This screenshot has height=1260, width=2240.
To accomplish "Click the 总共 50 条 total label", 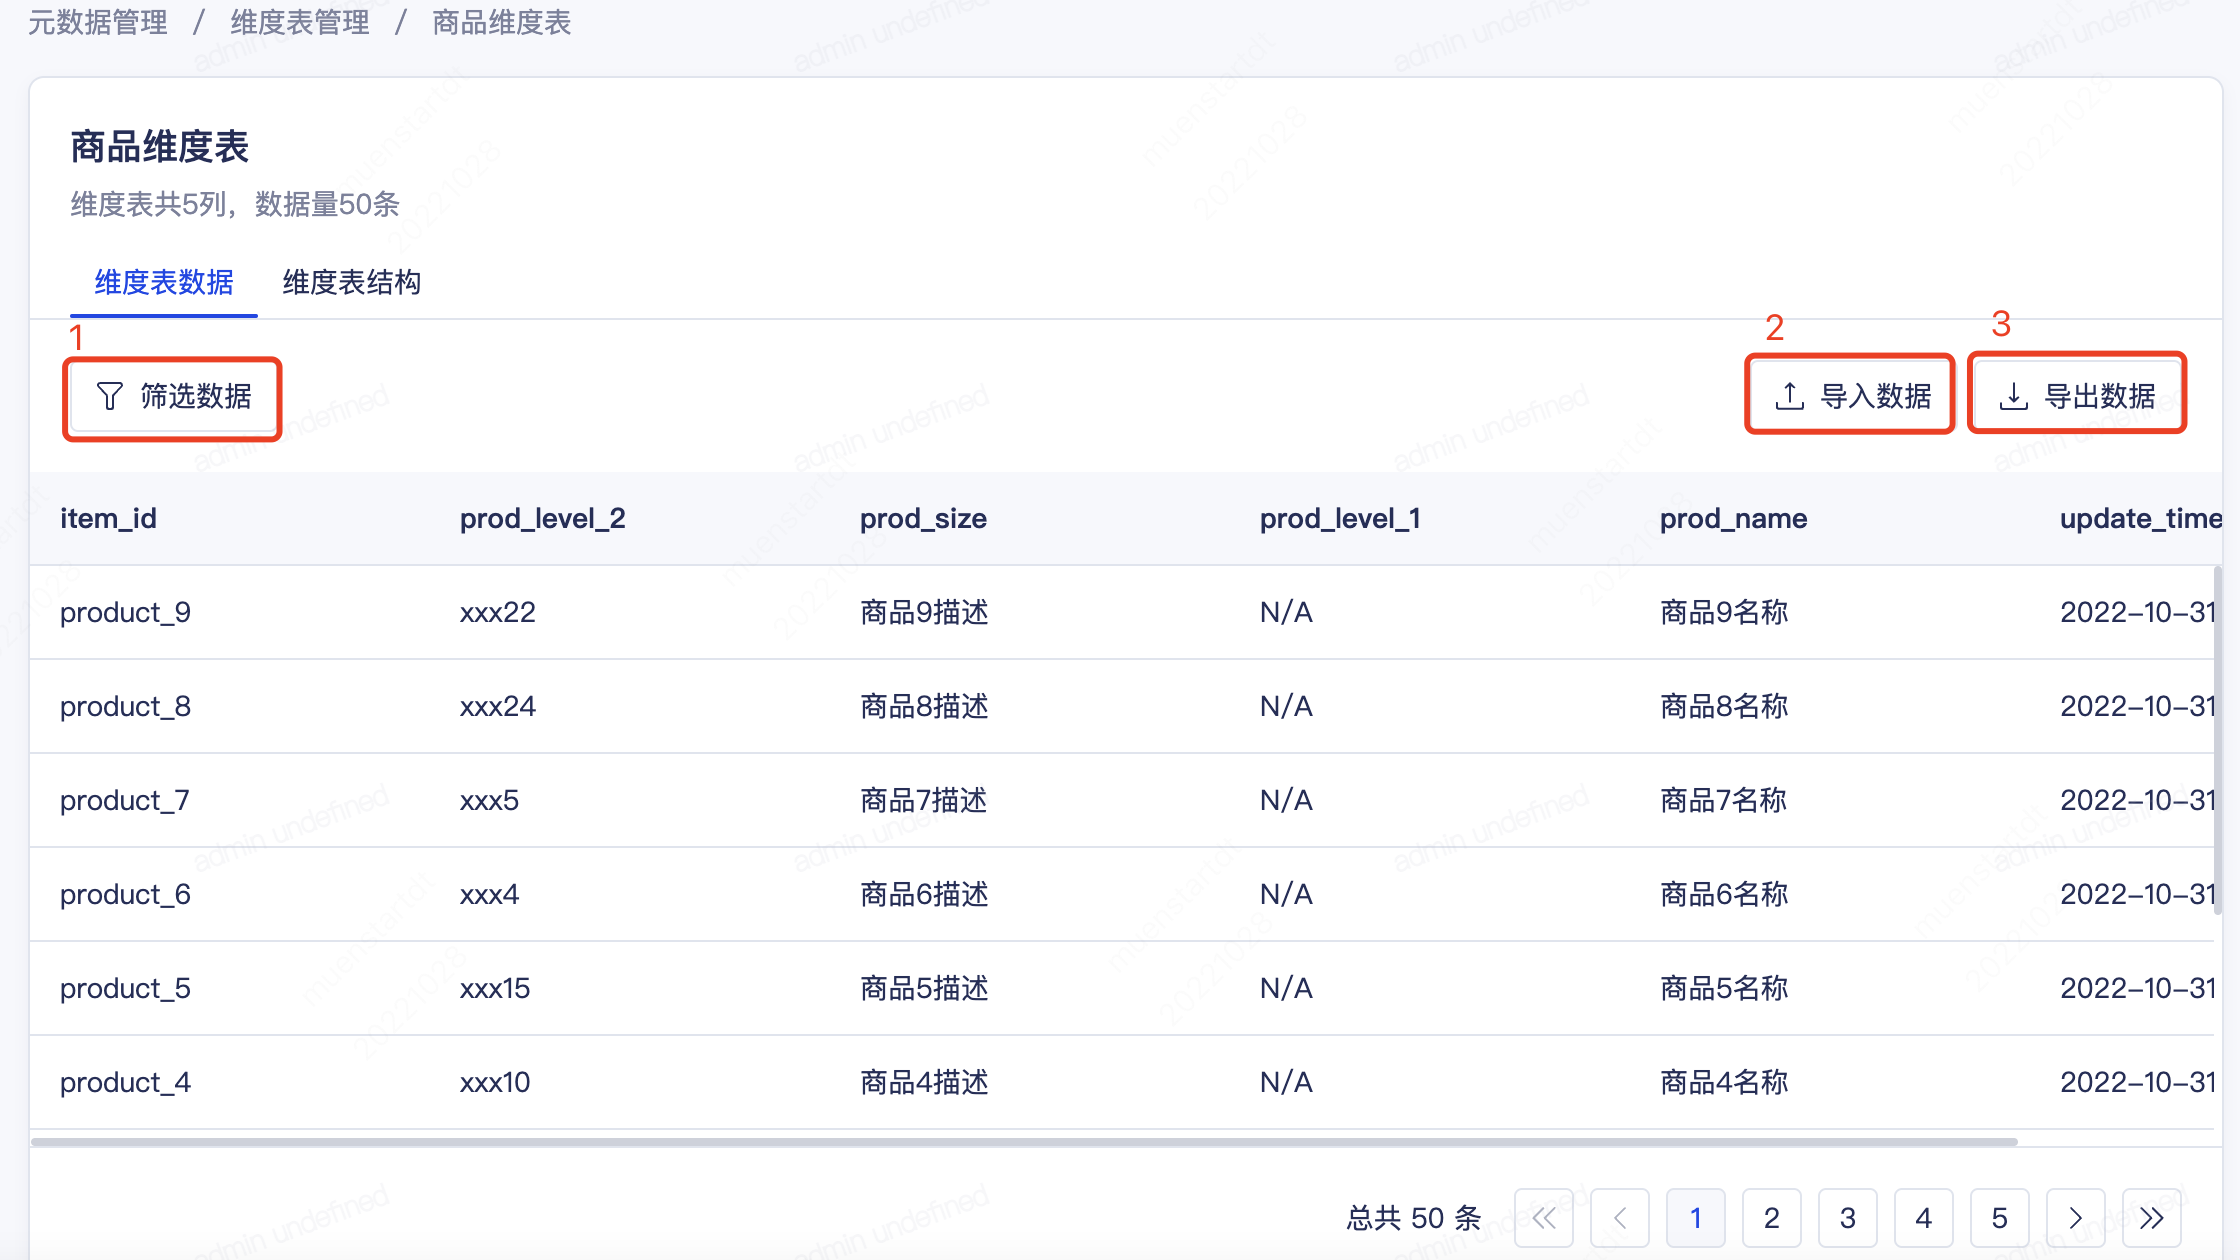I will pyautogui.click(x=1414, y=1218).
